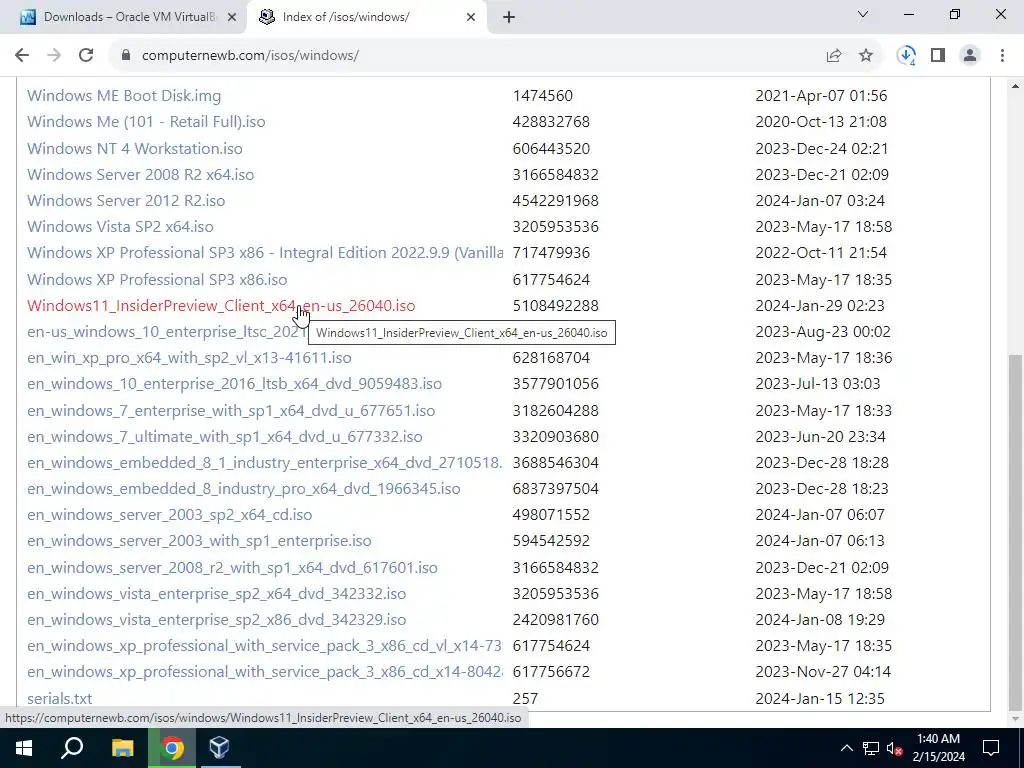Click Chrome icon in taskbar
1024x768 pixels.
point(172,748)
